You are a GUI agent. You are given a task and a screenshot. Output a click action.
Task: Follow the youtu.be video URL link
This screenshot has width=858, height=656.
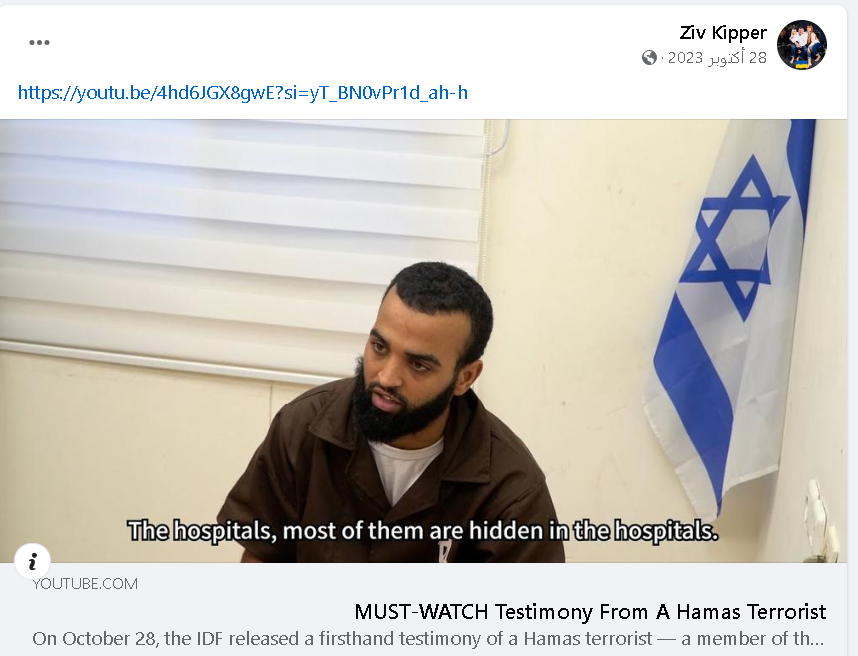coord(243,92)
